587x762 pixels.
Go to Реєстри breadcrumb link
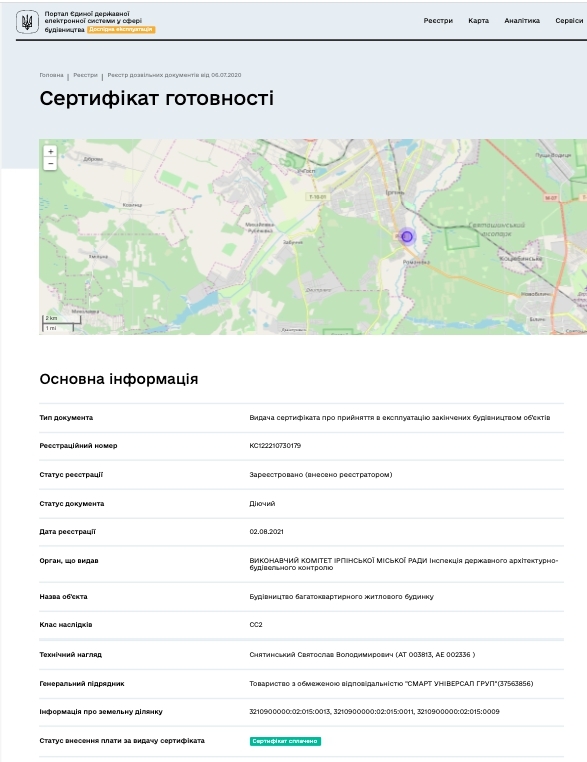tap(86, 75)
